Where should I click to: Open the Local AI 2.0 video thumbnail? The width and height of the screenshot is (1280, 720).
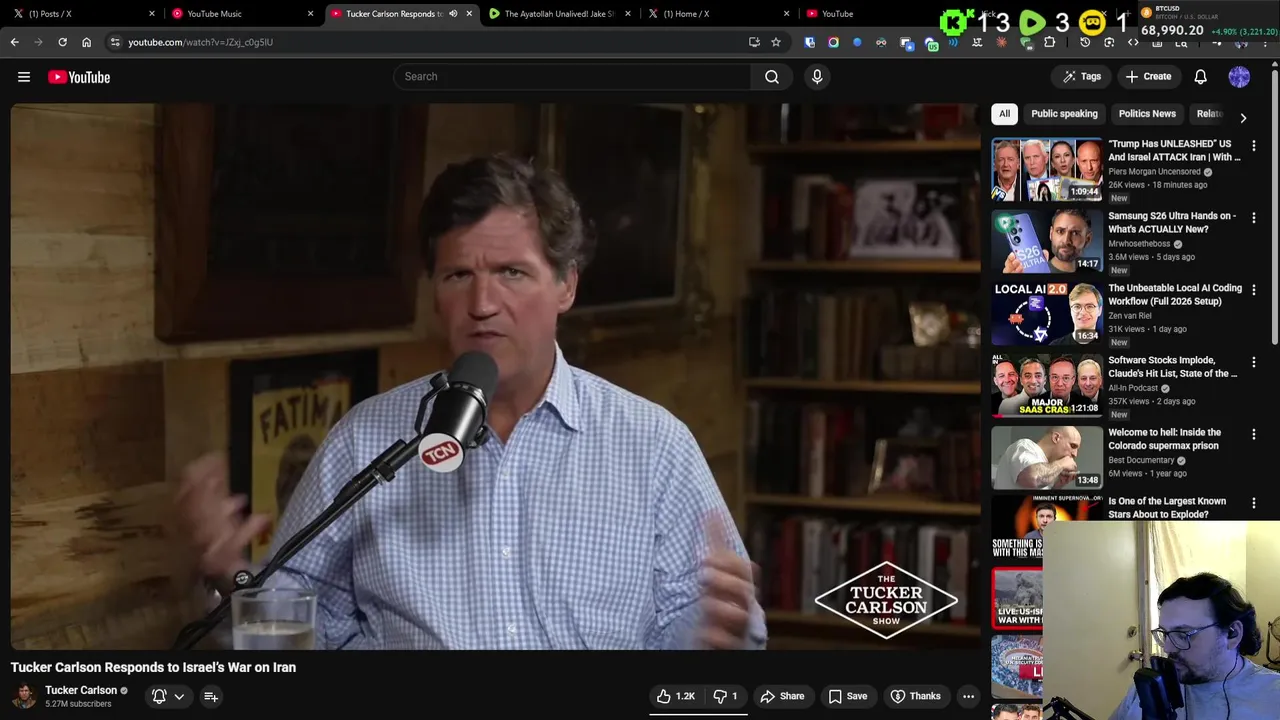[x=1047, y=314]
